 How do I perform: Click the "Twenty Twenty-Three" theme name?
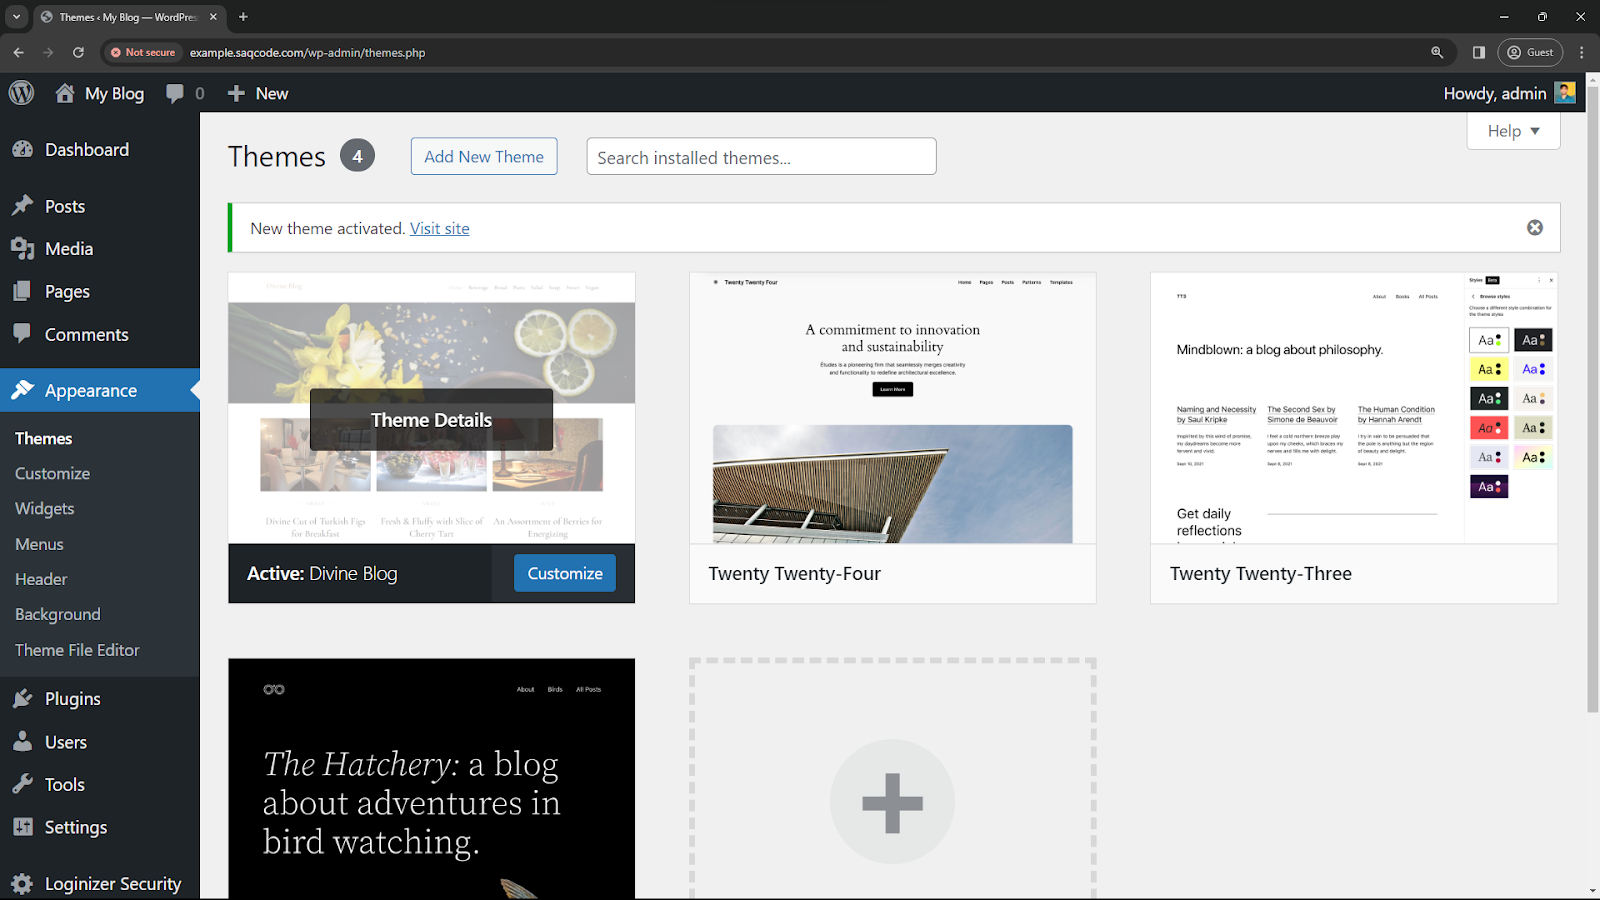pyautogui.click(x=1260, y=573)
